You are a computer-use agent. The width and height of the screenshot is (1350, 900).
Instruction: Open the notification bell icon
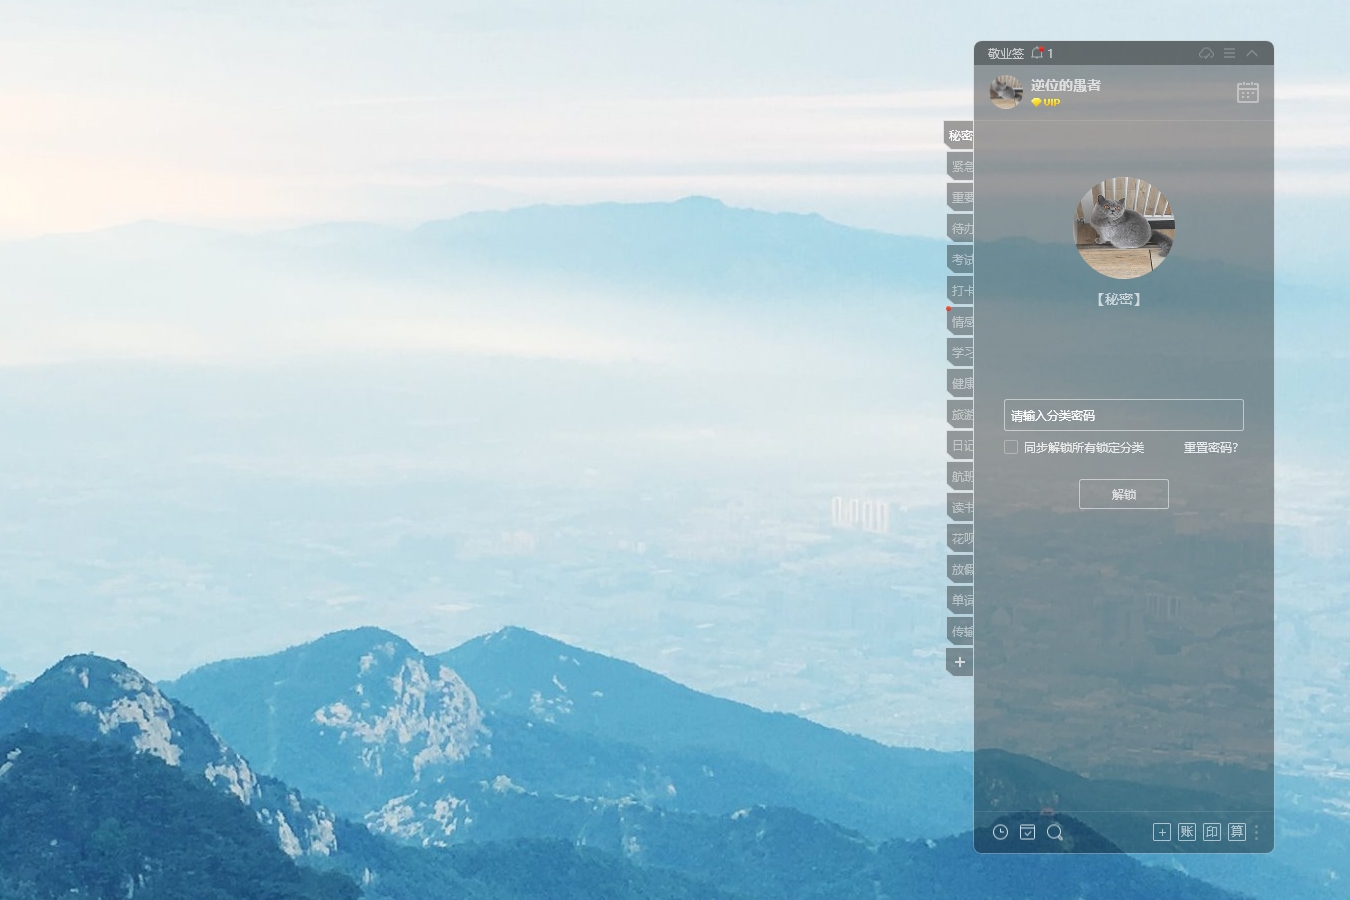1037,53
